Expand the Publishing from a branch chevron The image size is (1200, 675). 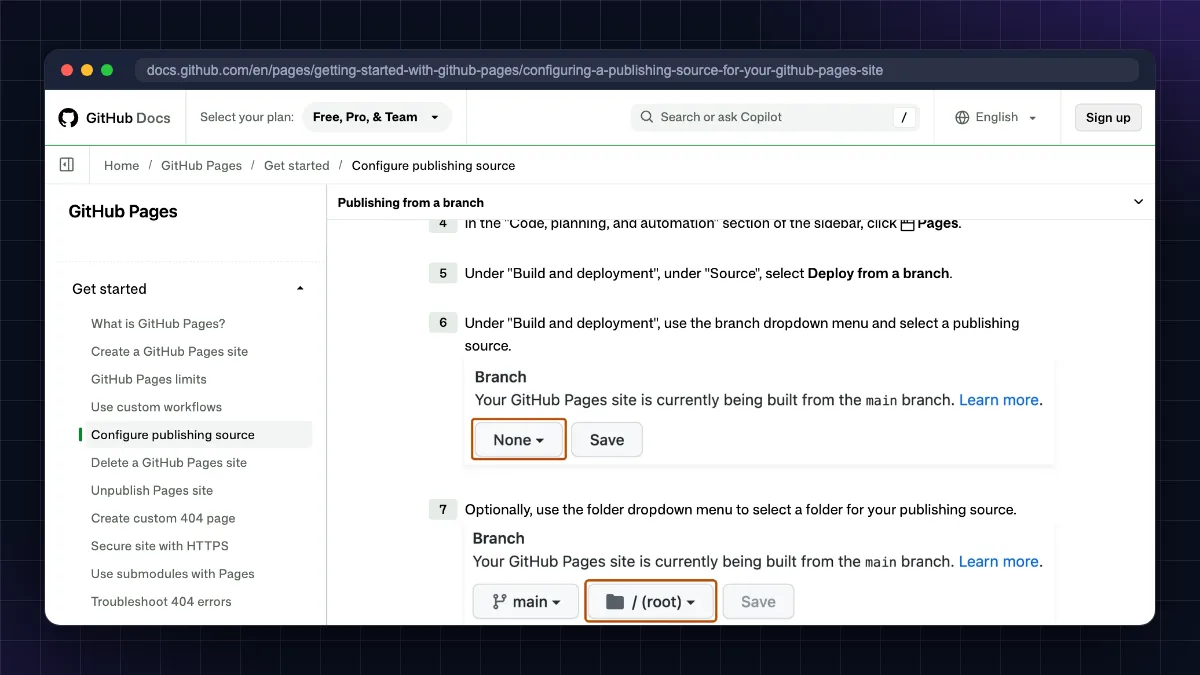pos(1138,202)
